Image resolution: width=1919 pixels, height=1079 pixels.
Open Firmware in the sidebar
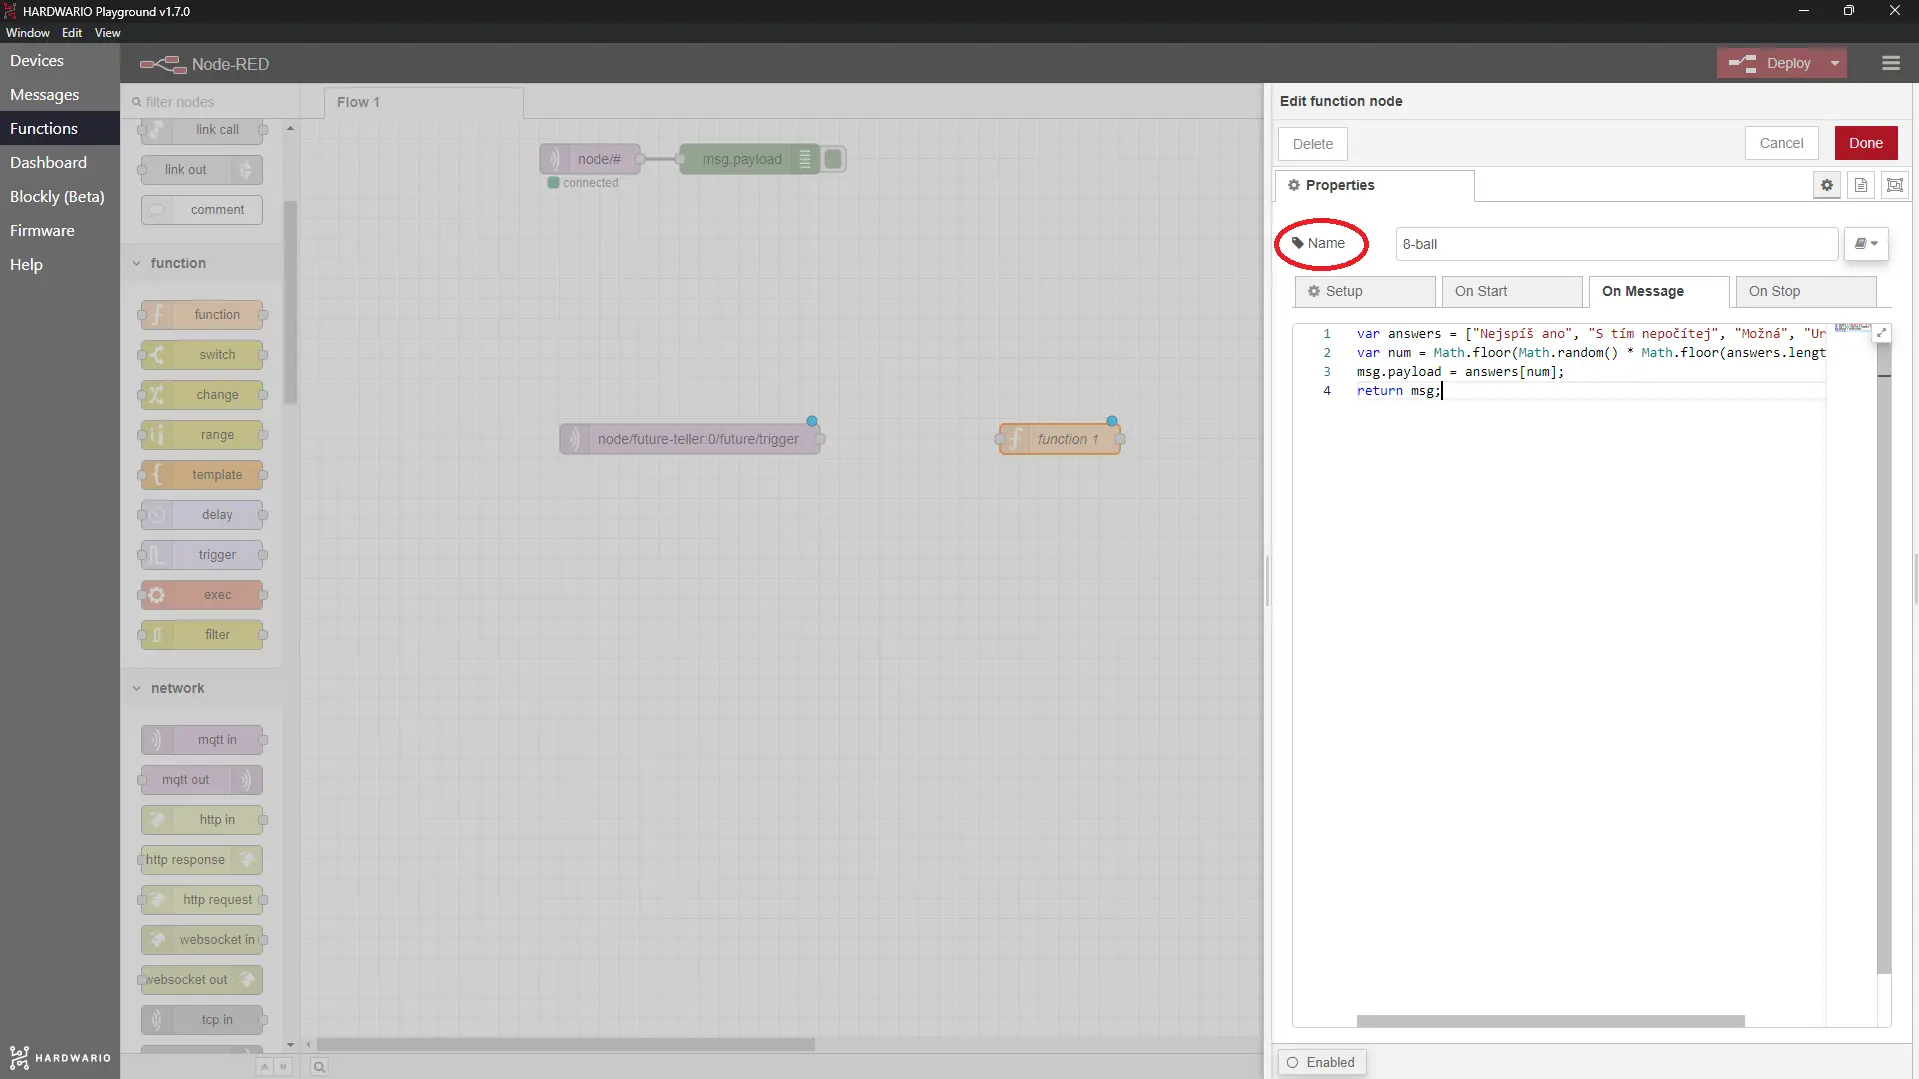[60, 231]
